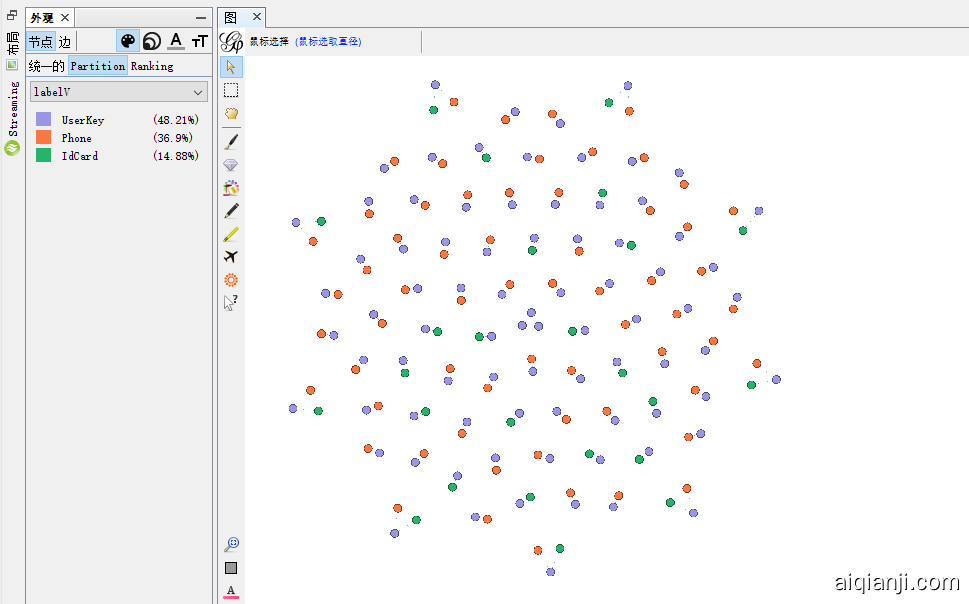Select the pencil node creation tool
The image size is (969, 604).
coord(231,211)
